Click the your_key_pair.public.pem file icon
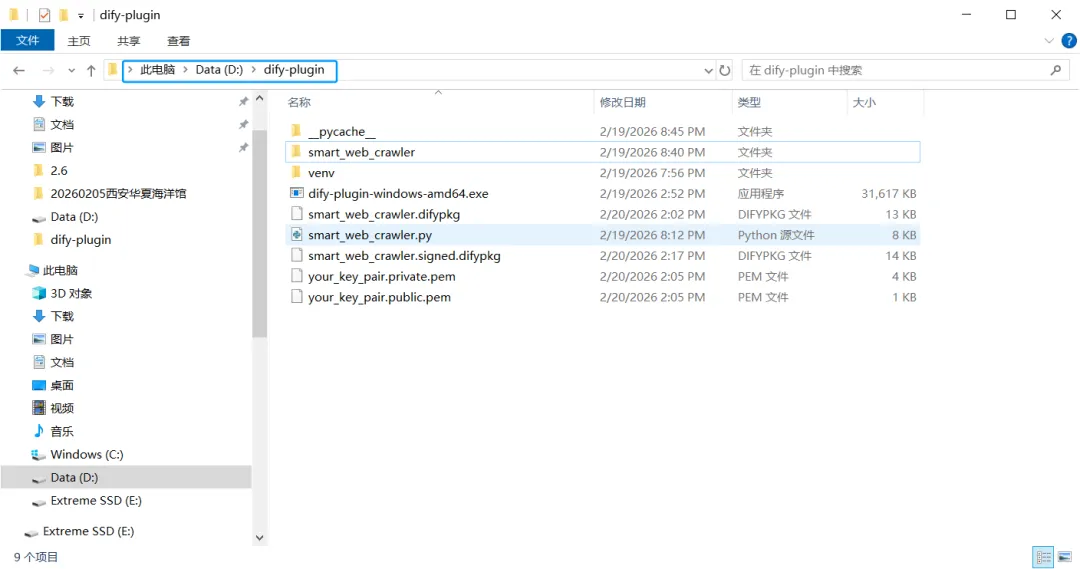Screen dimensions: 1080x569 296,296
